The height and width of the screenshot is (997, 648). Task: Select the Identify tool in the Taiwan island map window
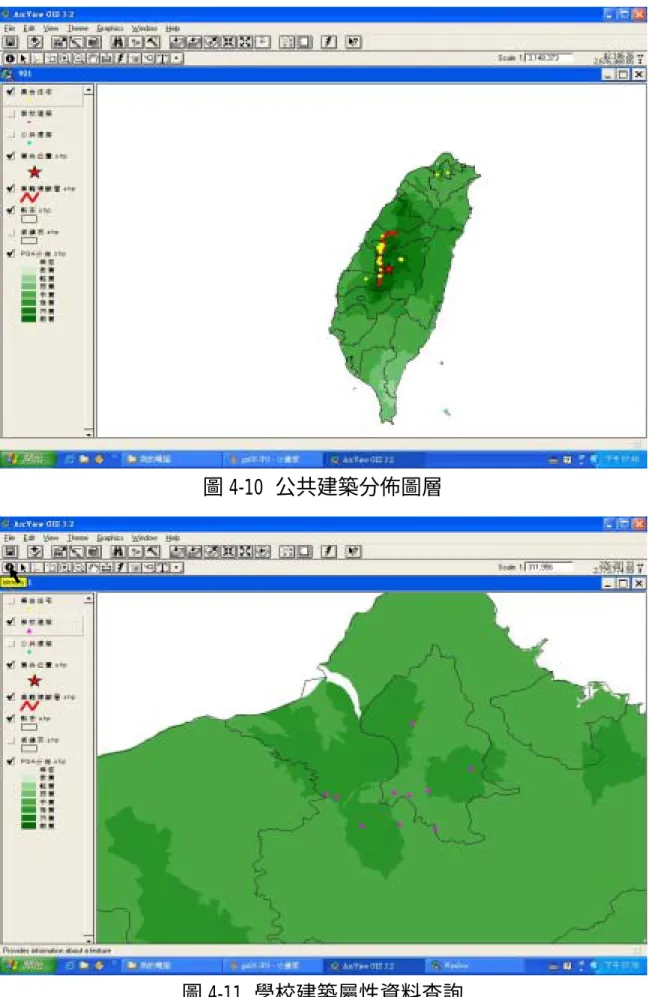pyautogui.click(x=10, y=58)
